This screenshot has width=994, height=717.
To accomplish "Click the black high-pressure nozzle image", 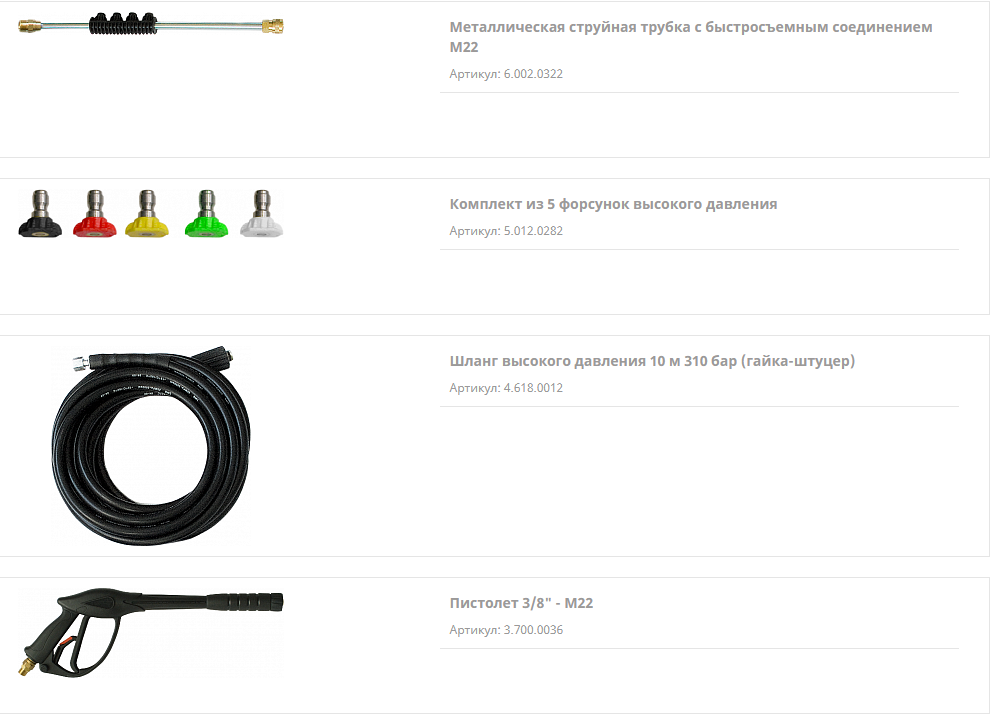I will [40, 214].
